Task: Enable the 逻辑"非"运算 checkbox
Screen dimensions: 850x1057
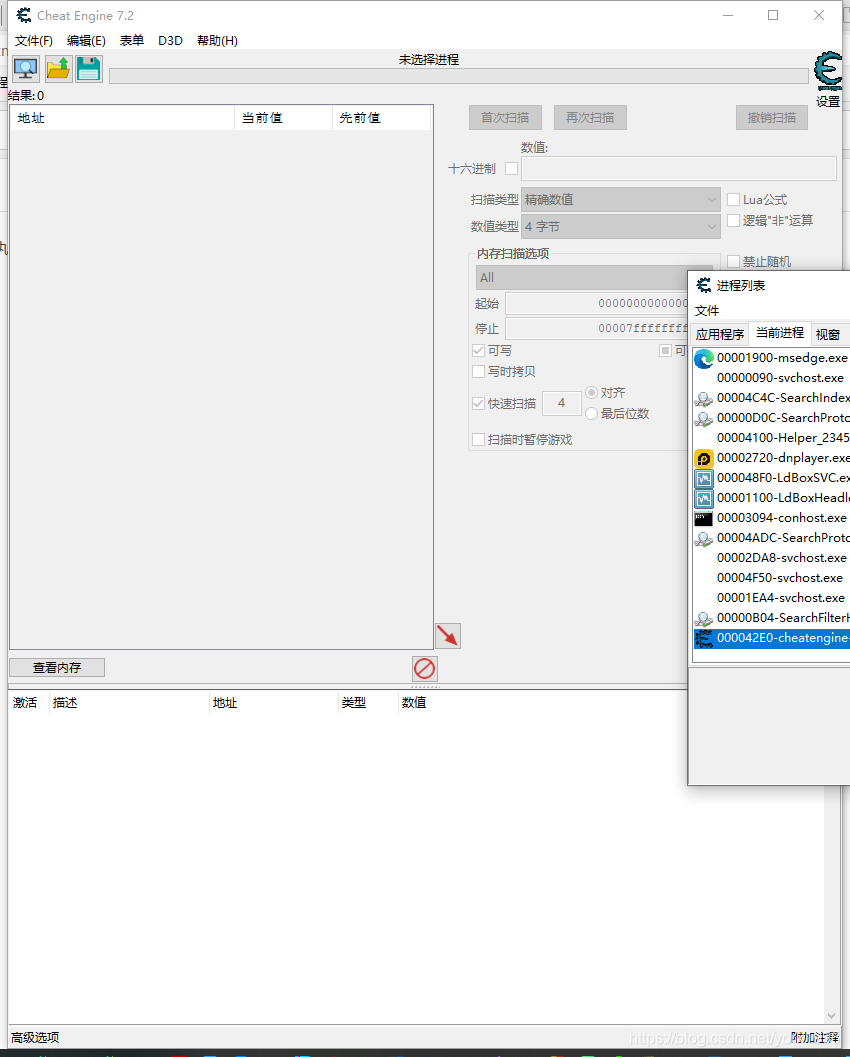Action: click(733, 220)
